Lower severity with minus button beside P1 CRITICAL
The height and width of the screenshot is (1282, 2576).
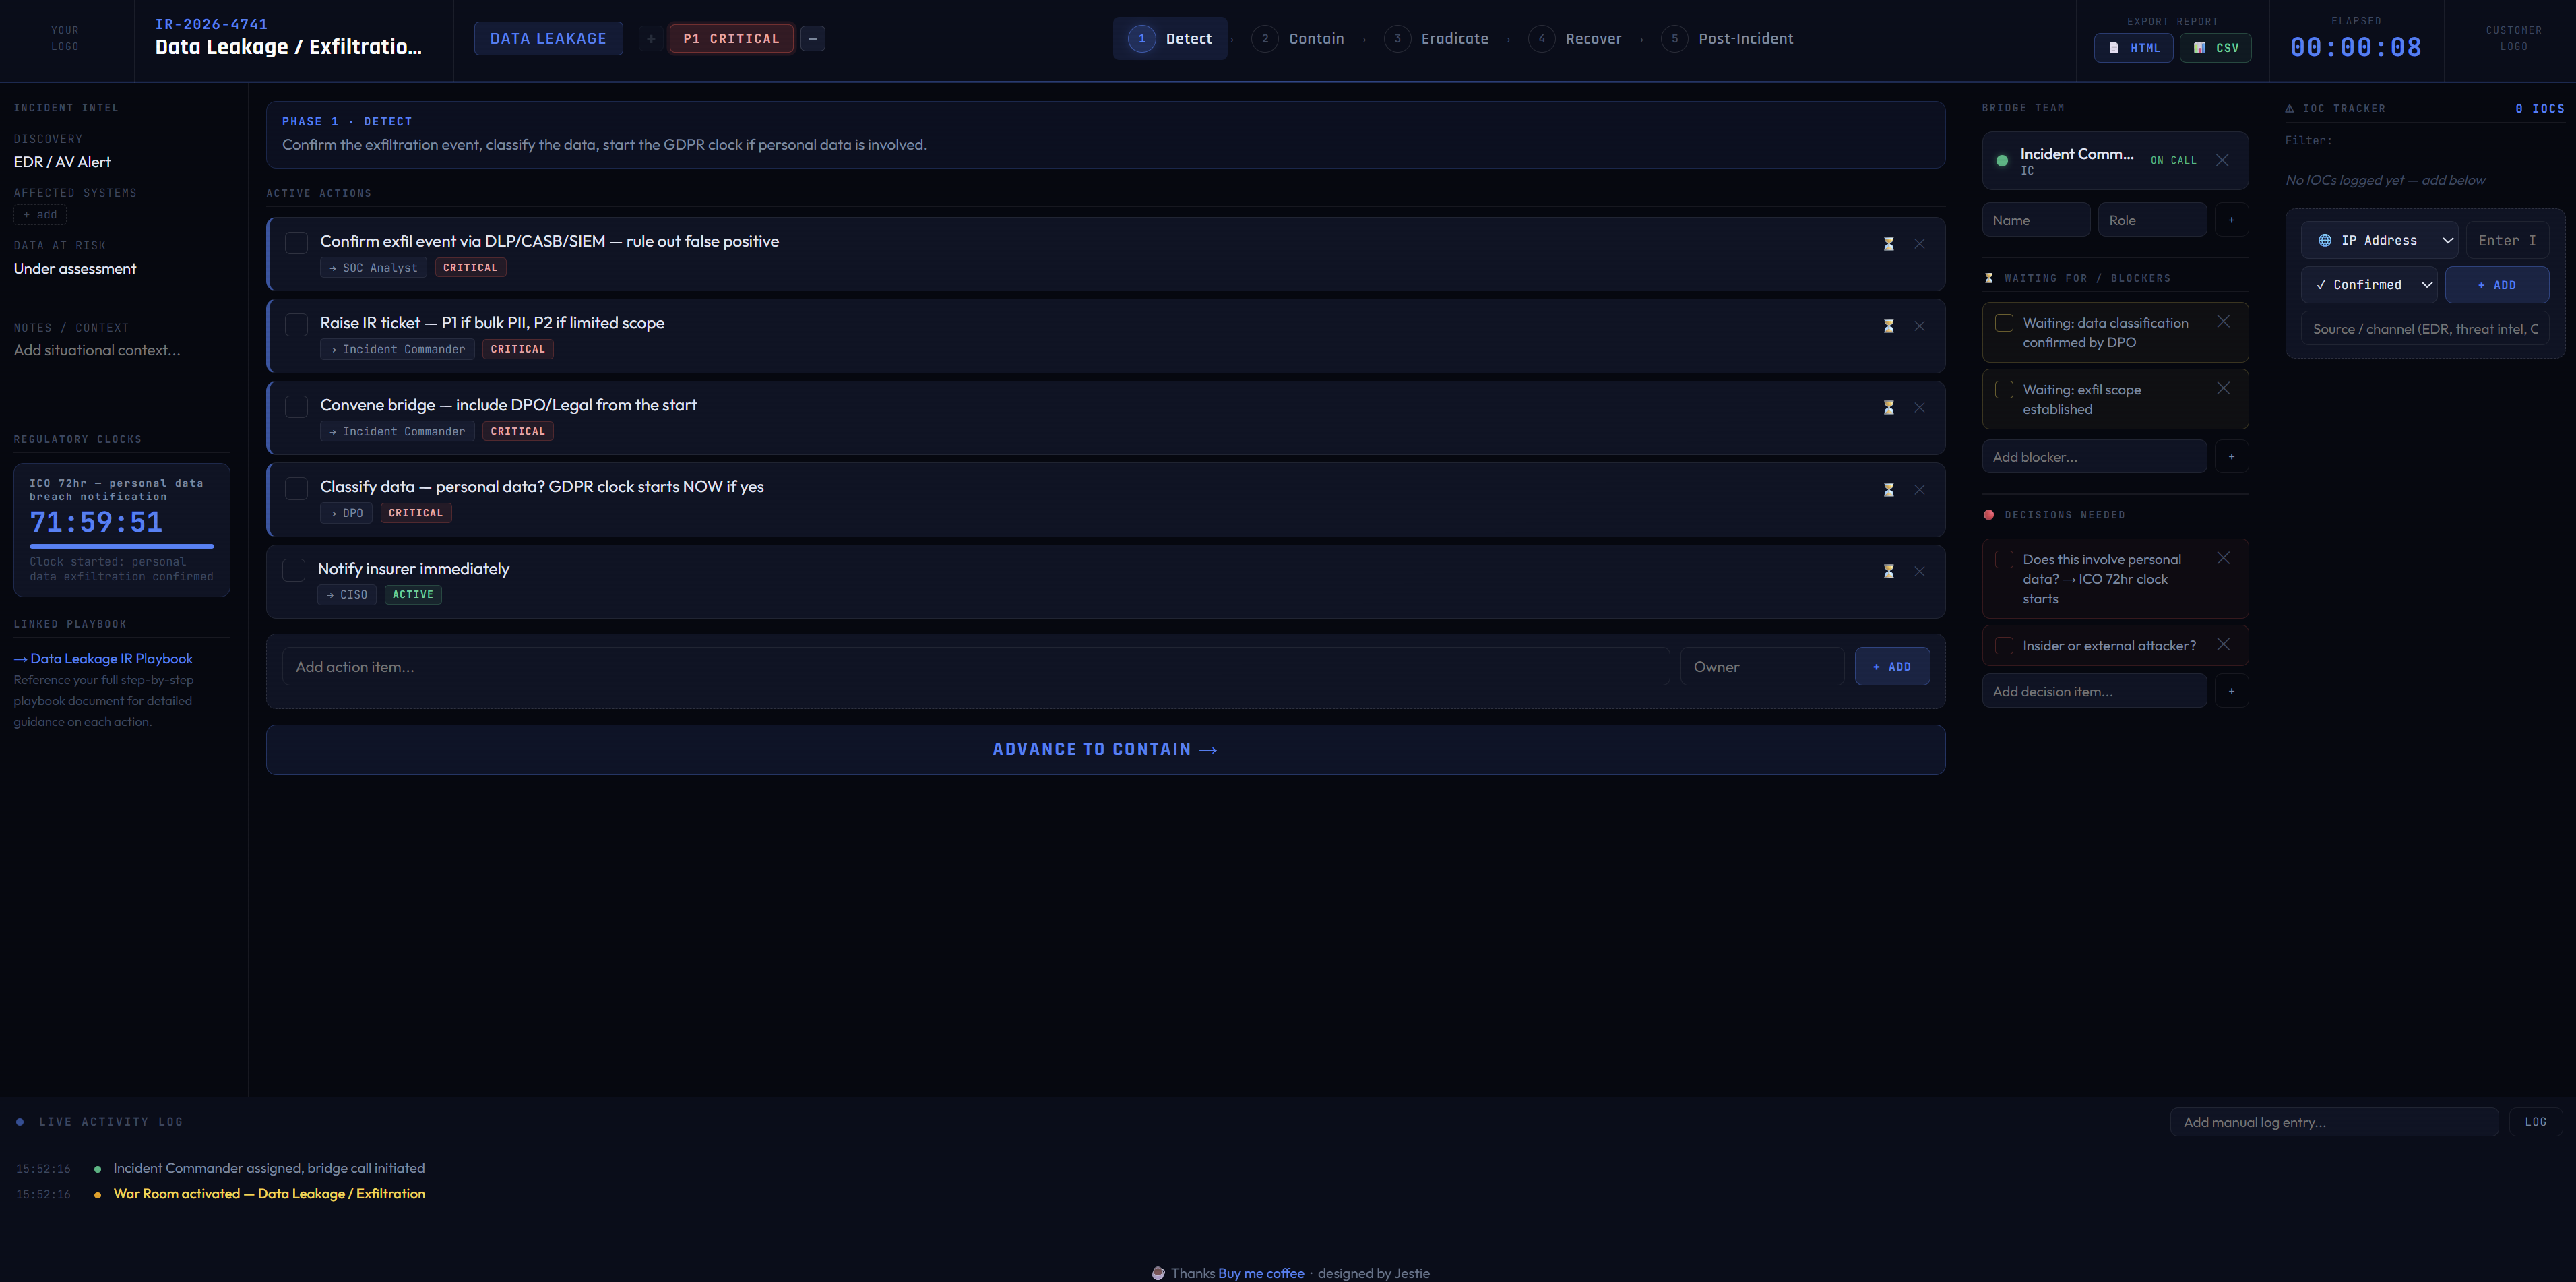click(813, 39)
